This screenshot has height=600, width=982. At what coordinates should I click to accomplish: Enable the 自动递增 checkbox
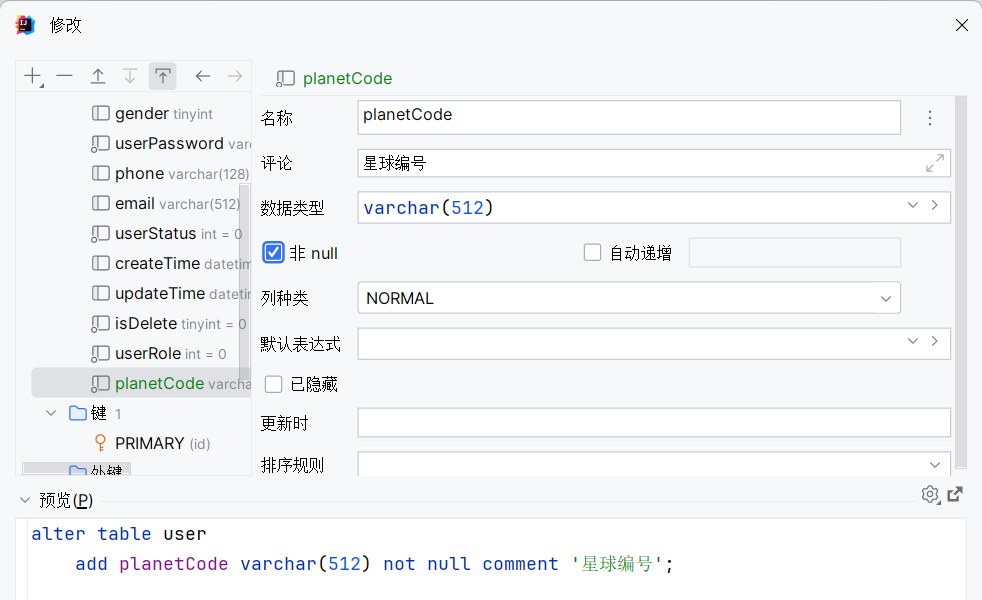[x=592, y=253]
